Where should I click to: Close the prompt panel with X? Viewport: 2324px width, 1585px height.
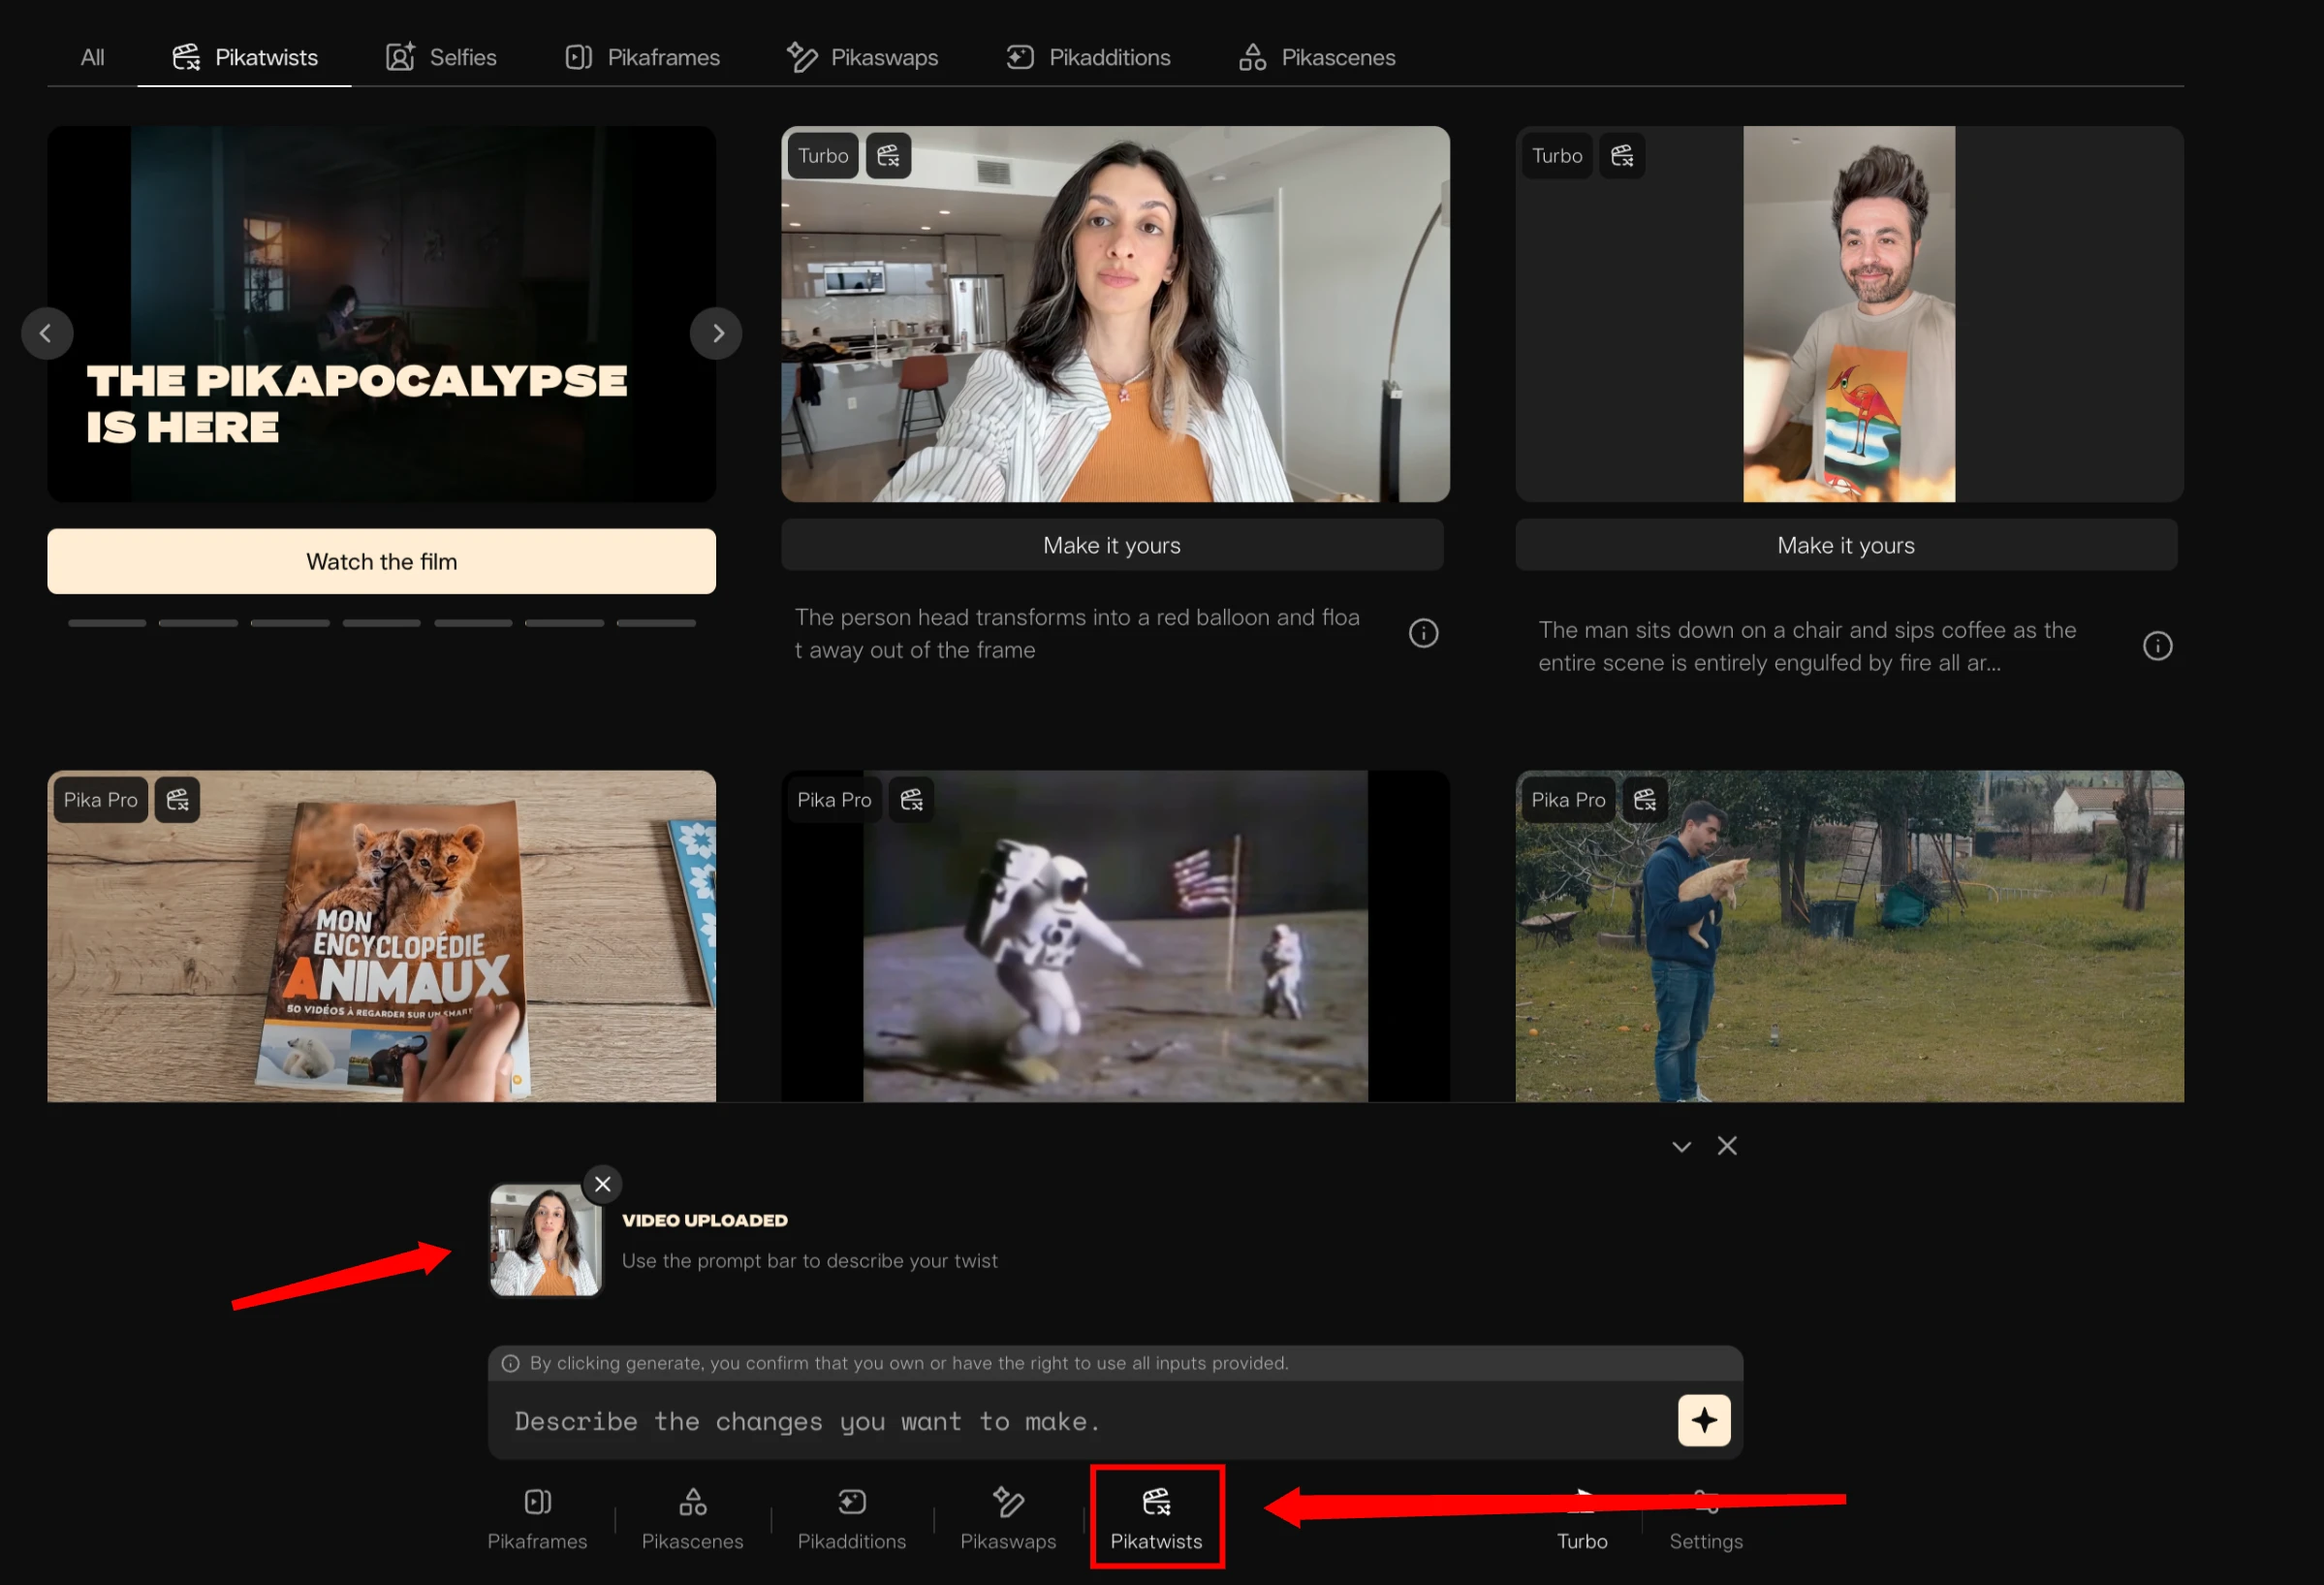tap(1727, 1146)
